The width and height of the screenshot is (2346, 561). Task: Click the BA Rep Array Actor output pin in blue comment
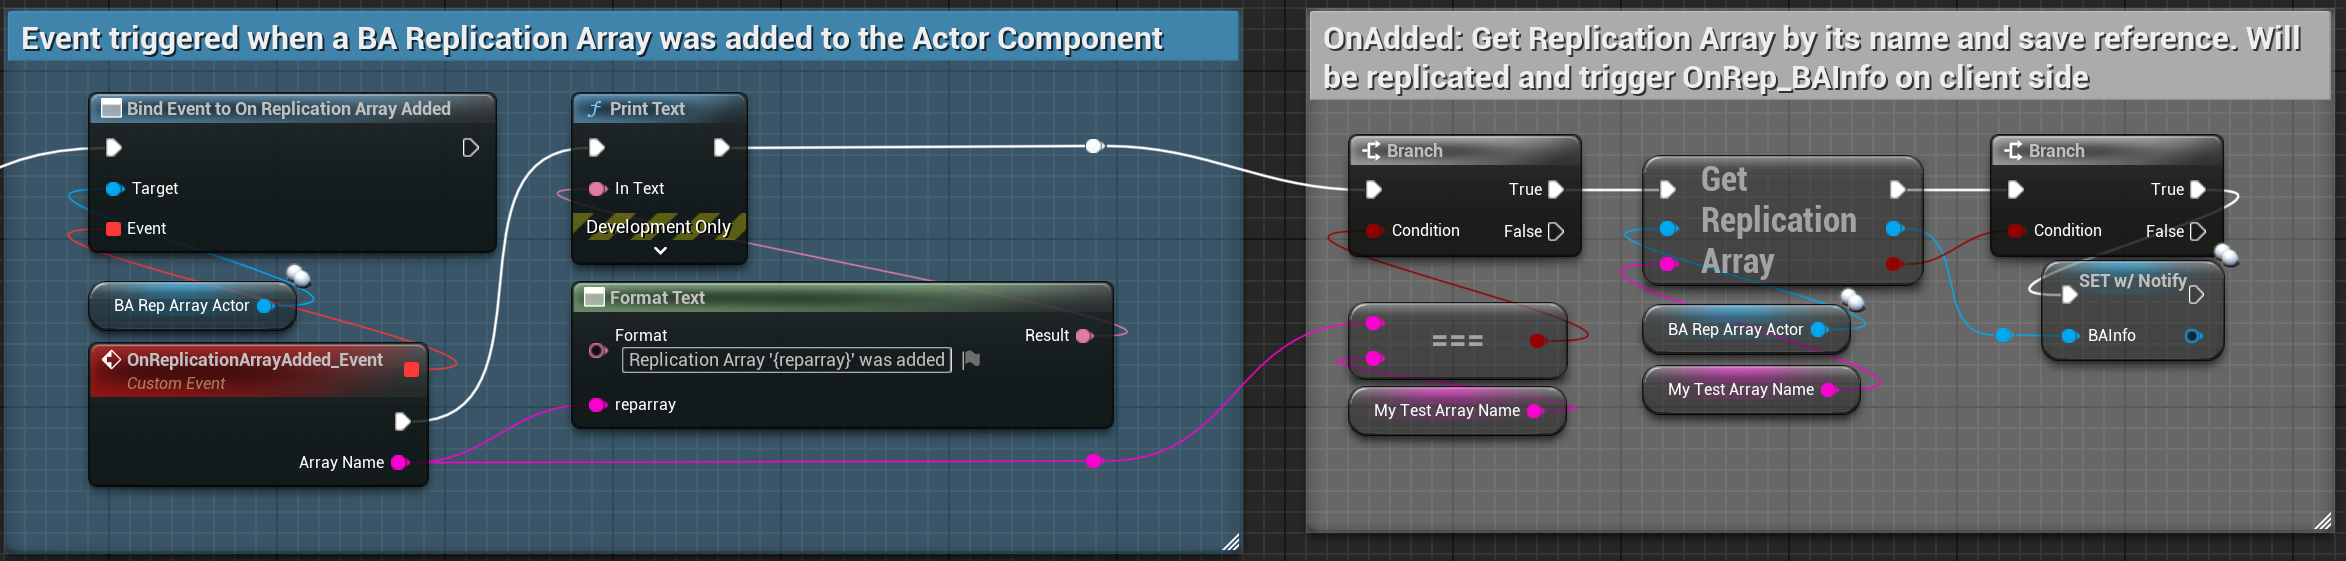point(266,306)
